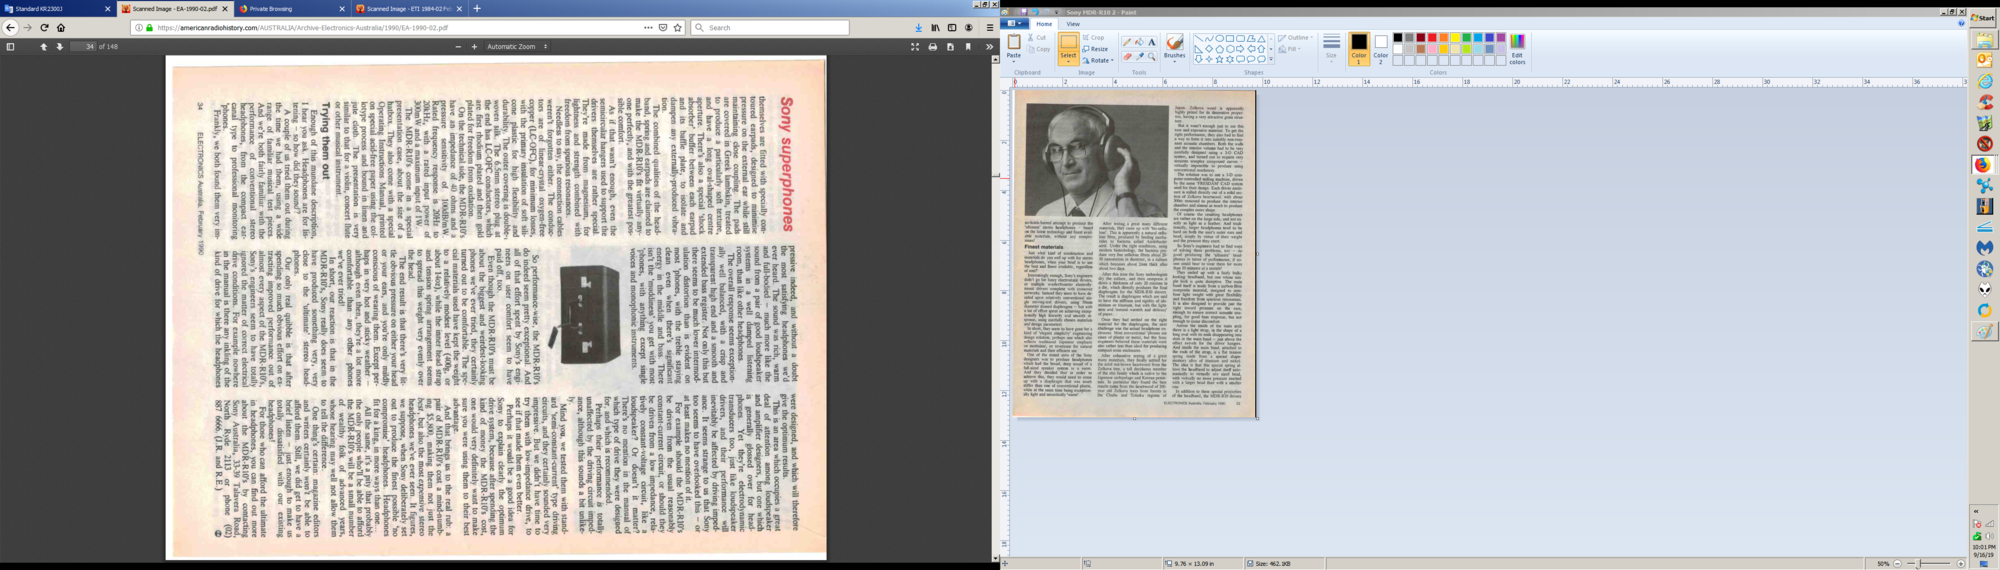Image resolution: width=2000 pixels, height=570 pixels.
Task: Select the Fill with color bucket tool
Action: 1139,42
